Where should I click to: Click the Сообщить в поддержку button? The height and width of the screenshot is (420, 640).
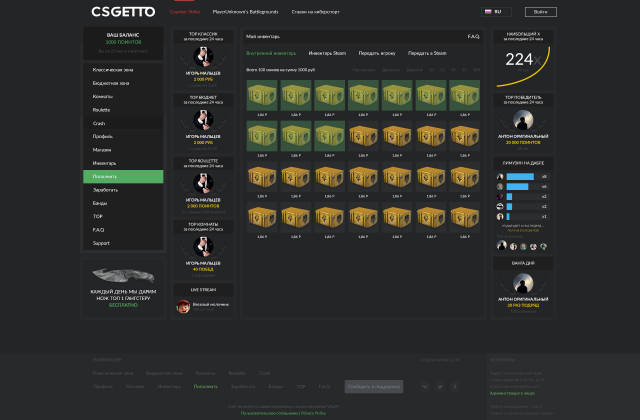[374, 387]
